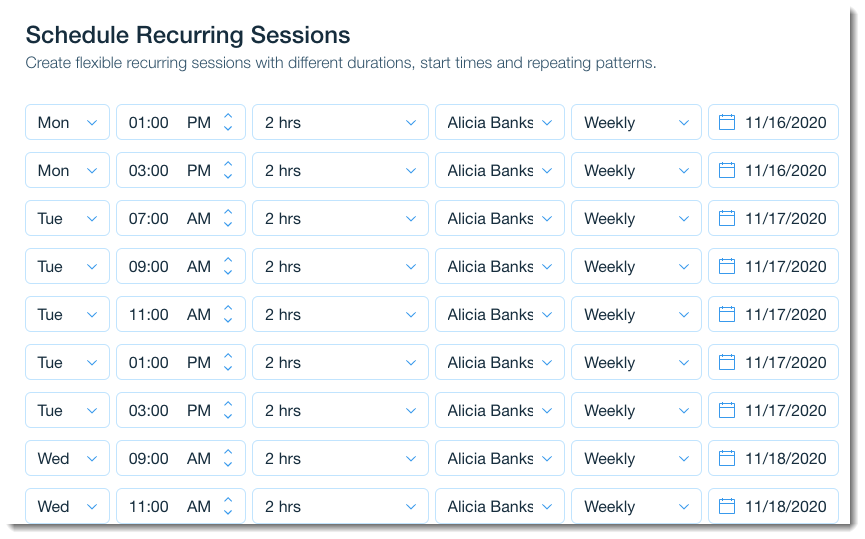Open the Mon day dropdown in first row
The width and height of the screenshot is (865, 539).
click(x=67, y=122)
